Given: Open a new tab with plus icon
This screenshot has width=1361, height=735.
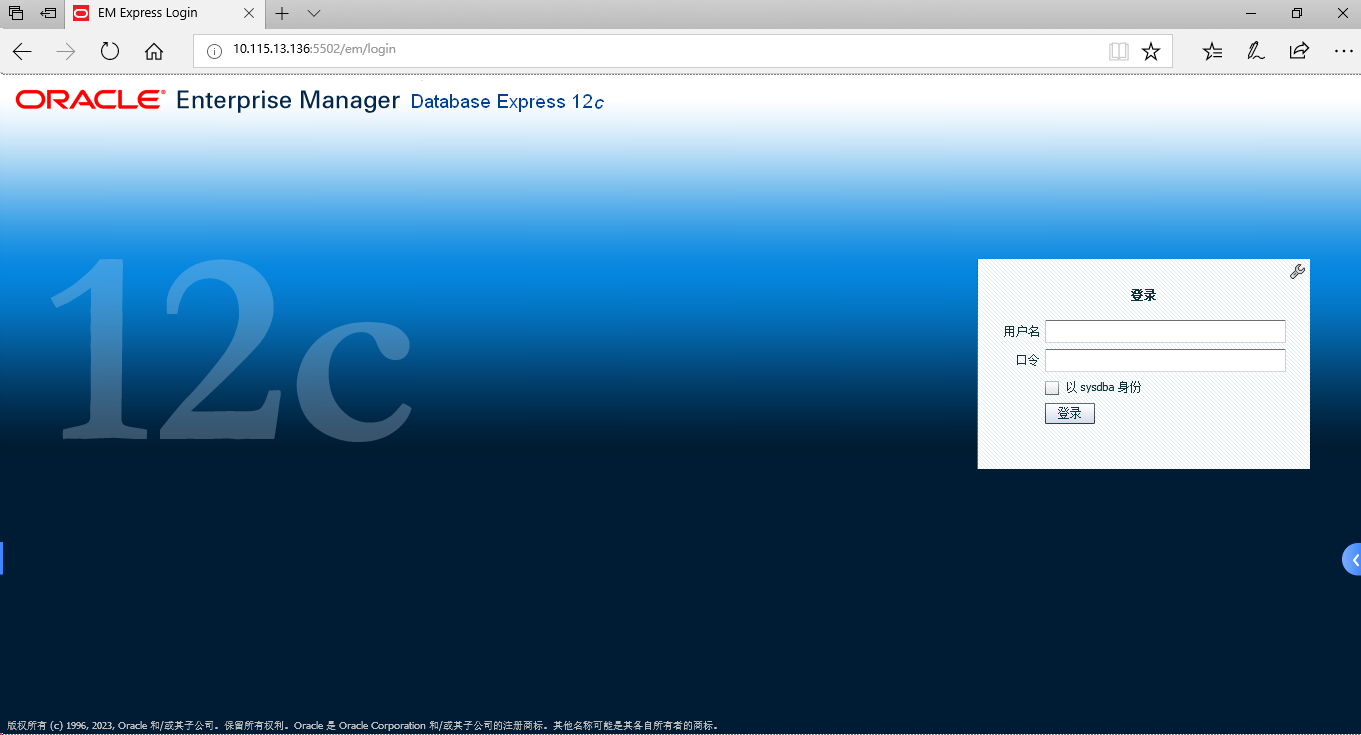Looking at the screenshot, I should (x=282, y=14).
